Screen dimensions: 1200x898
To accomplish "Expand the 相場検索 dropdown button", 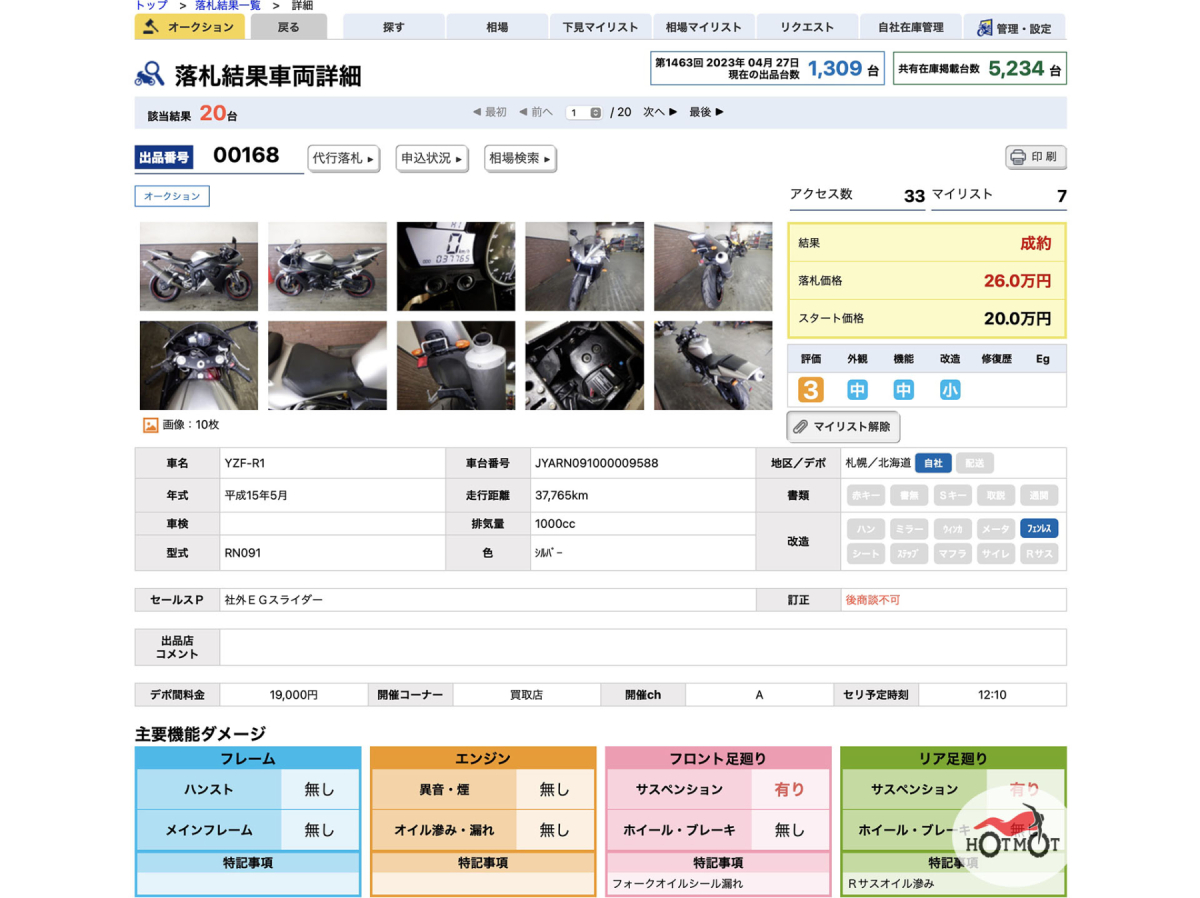I will pyautogui.click(x=520, y=158).
